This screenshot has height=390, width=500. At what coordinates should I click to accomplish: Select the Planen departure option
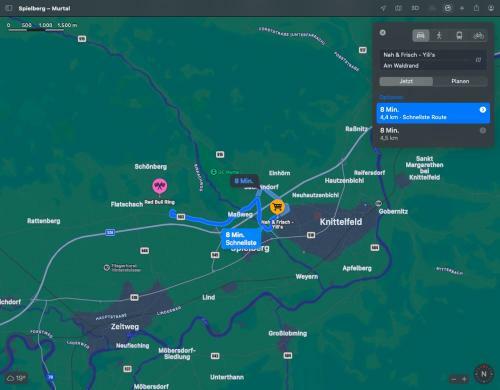pos(460,81)
